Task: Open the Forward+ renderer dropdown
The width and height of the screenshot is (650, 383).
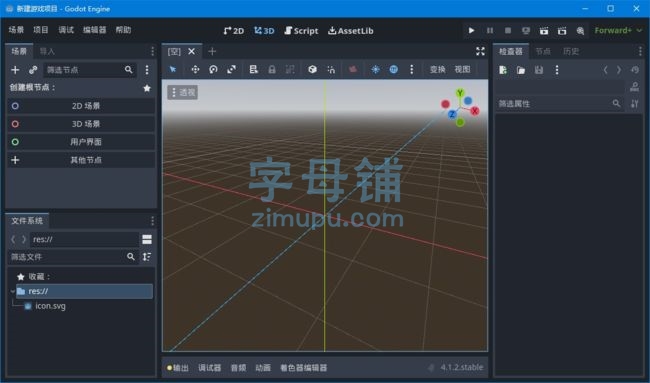Action: (618, 30)
